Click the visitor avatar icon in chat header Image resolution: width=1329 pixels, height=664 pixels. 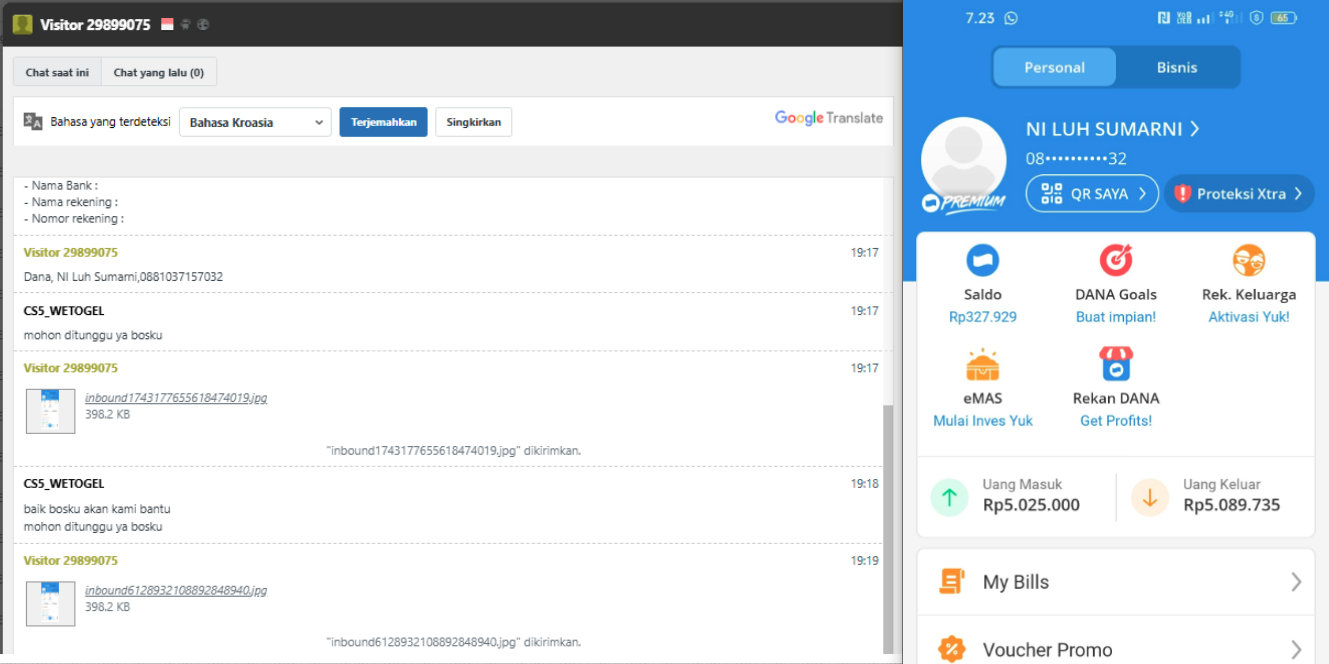pyautogui.click(x=22, y=24)
